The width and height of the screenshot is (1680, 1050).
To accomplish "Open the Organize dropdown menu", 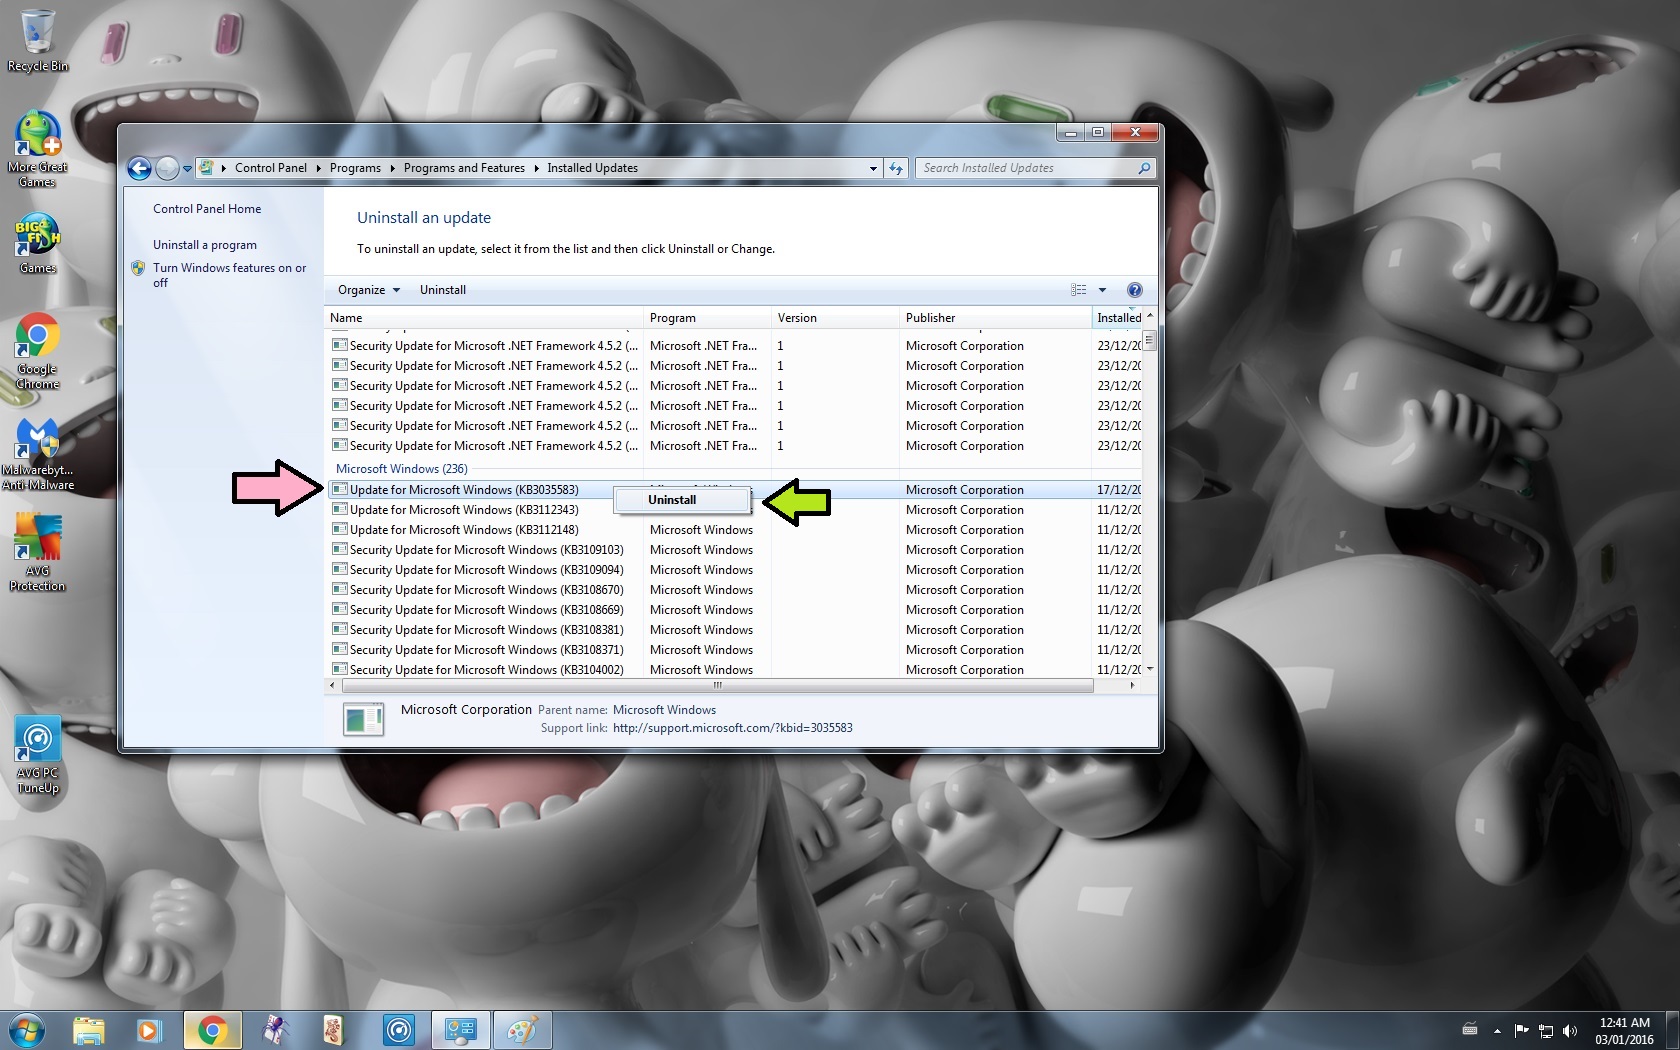I will [x=369, y=290].
